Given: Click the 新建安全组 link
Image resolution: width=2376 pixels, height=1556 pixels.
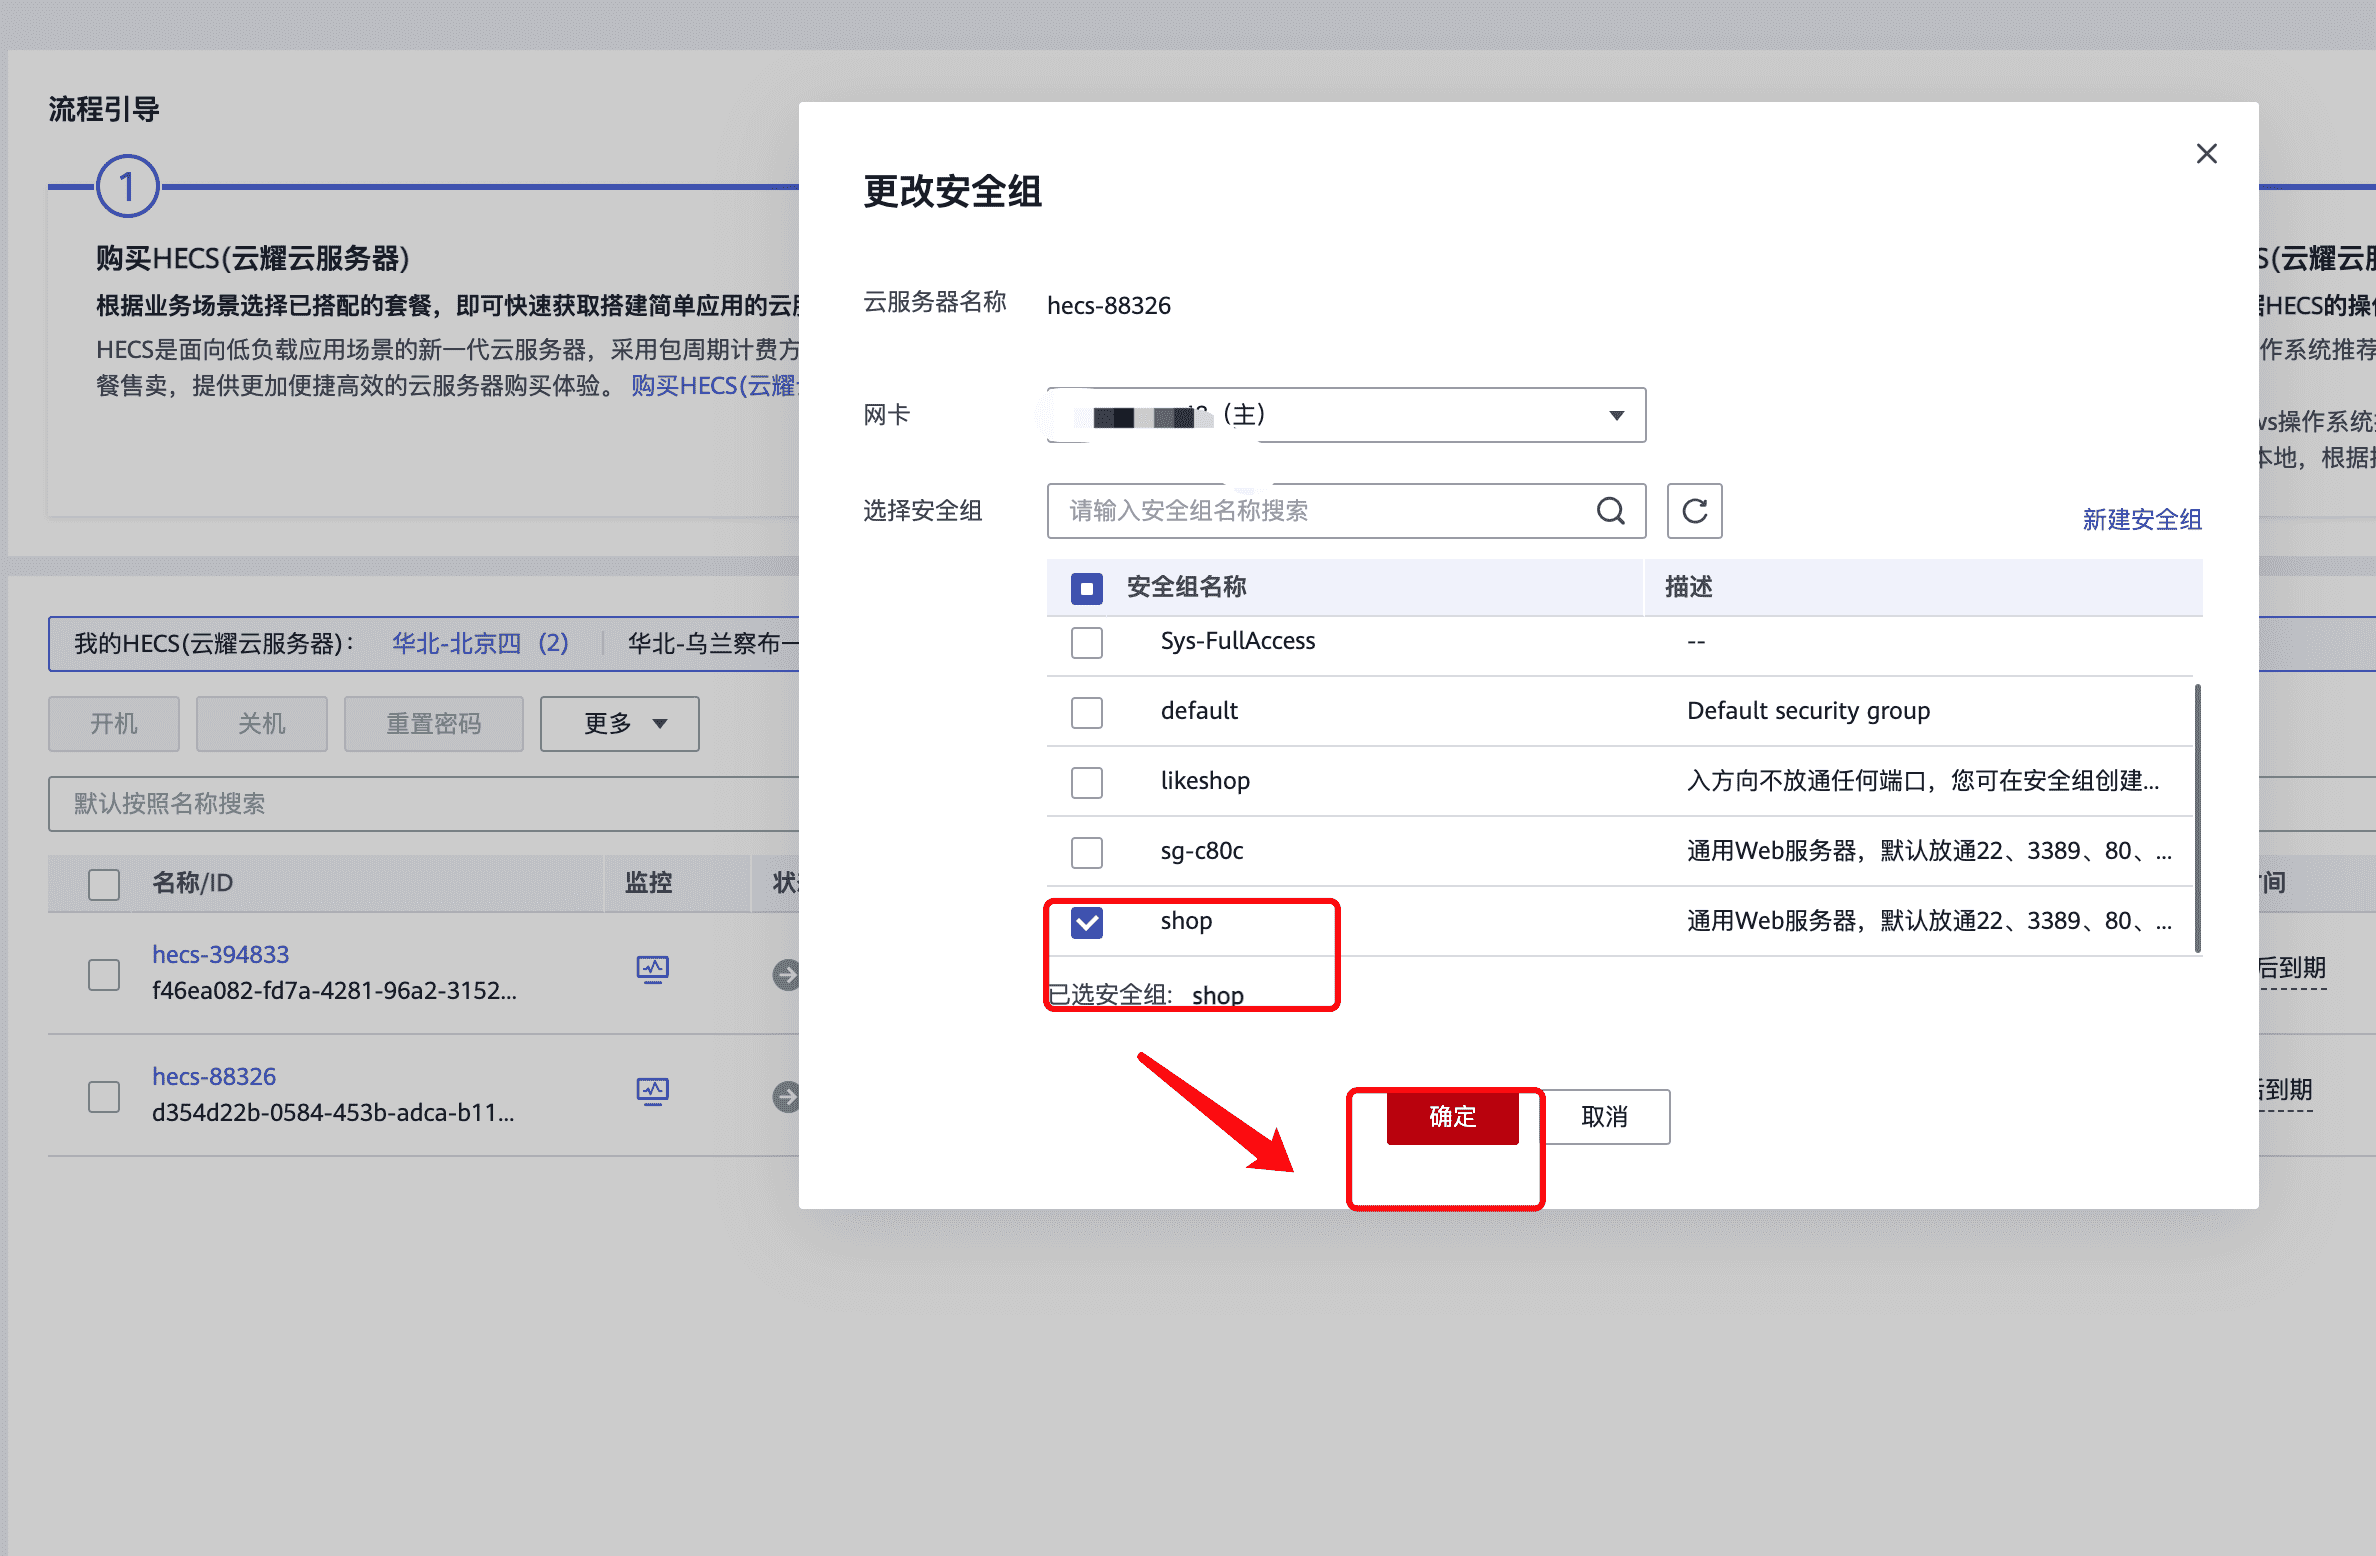Looking at the screenshot, I should (x=2141, y=519).
